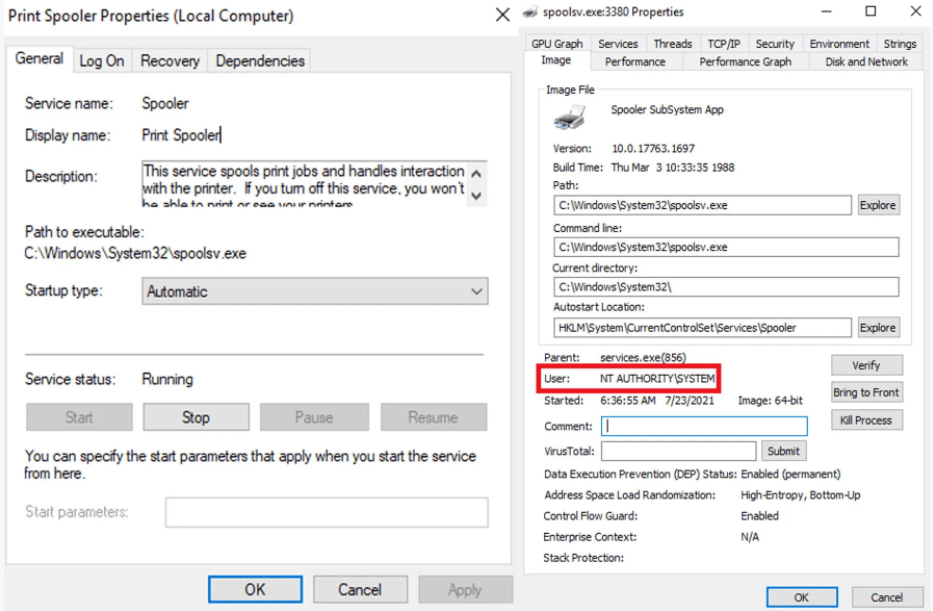The width and height of the screenshot is (933, 611).
Task: Submit the file to VirusTotal
Action: tap(783, 451)
